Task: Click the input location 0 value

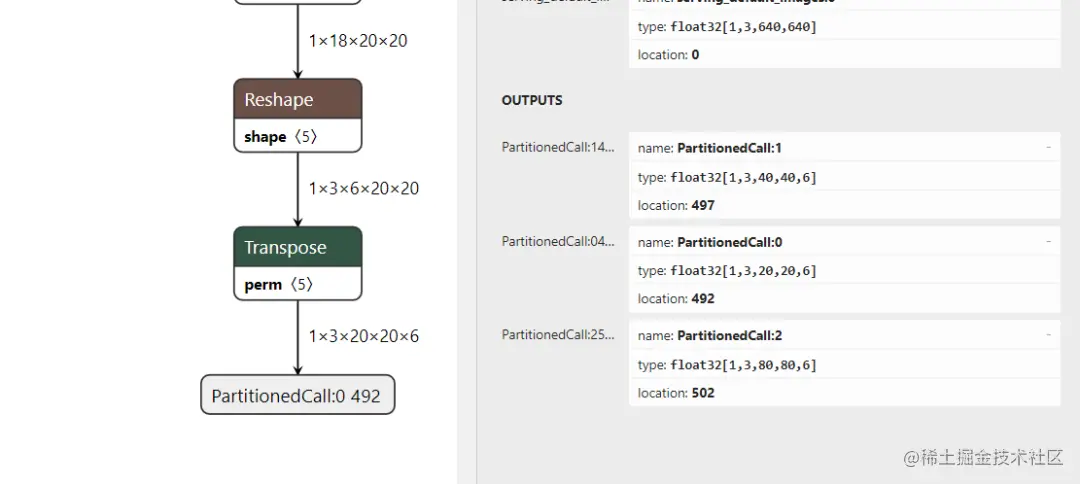Action: tap(844, 54)
